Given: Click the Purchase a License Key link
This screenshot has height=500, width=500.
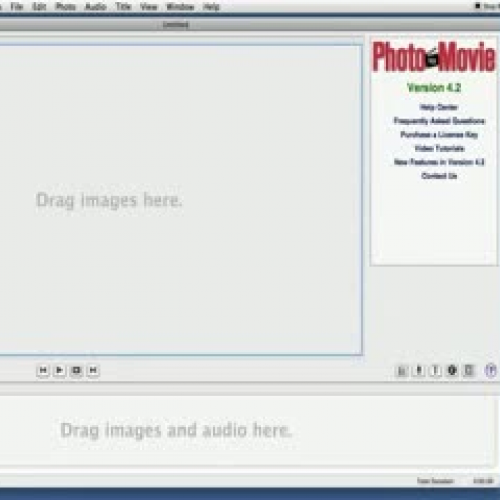Looking at the screenshot, I should [439, 135].
